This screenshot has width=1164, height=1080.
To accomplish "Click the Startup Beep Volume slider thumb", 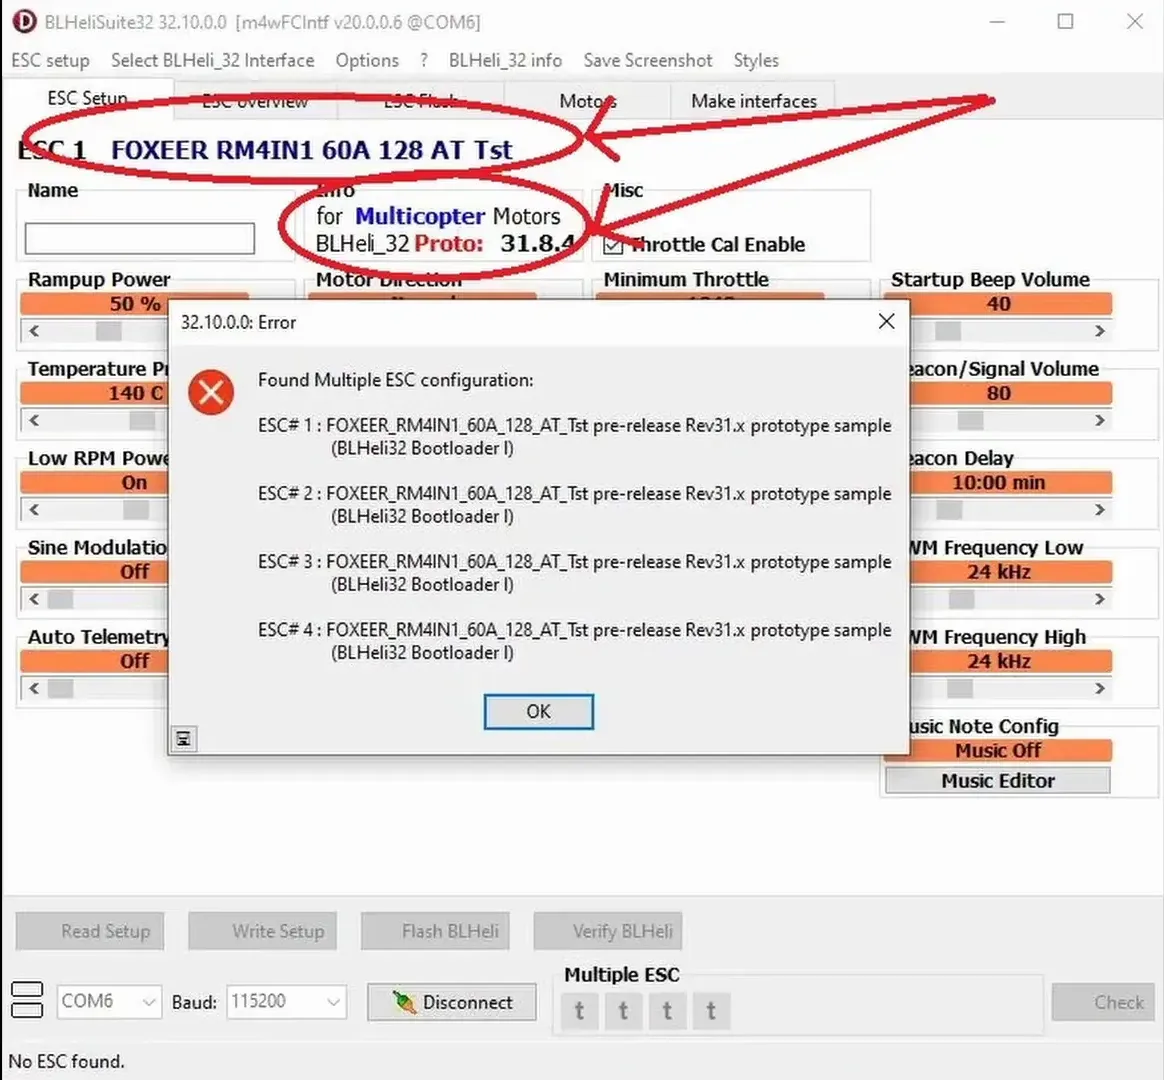I will coord(948,331).
